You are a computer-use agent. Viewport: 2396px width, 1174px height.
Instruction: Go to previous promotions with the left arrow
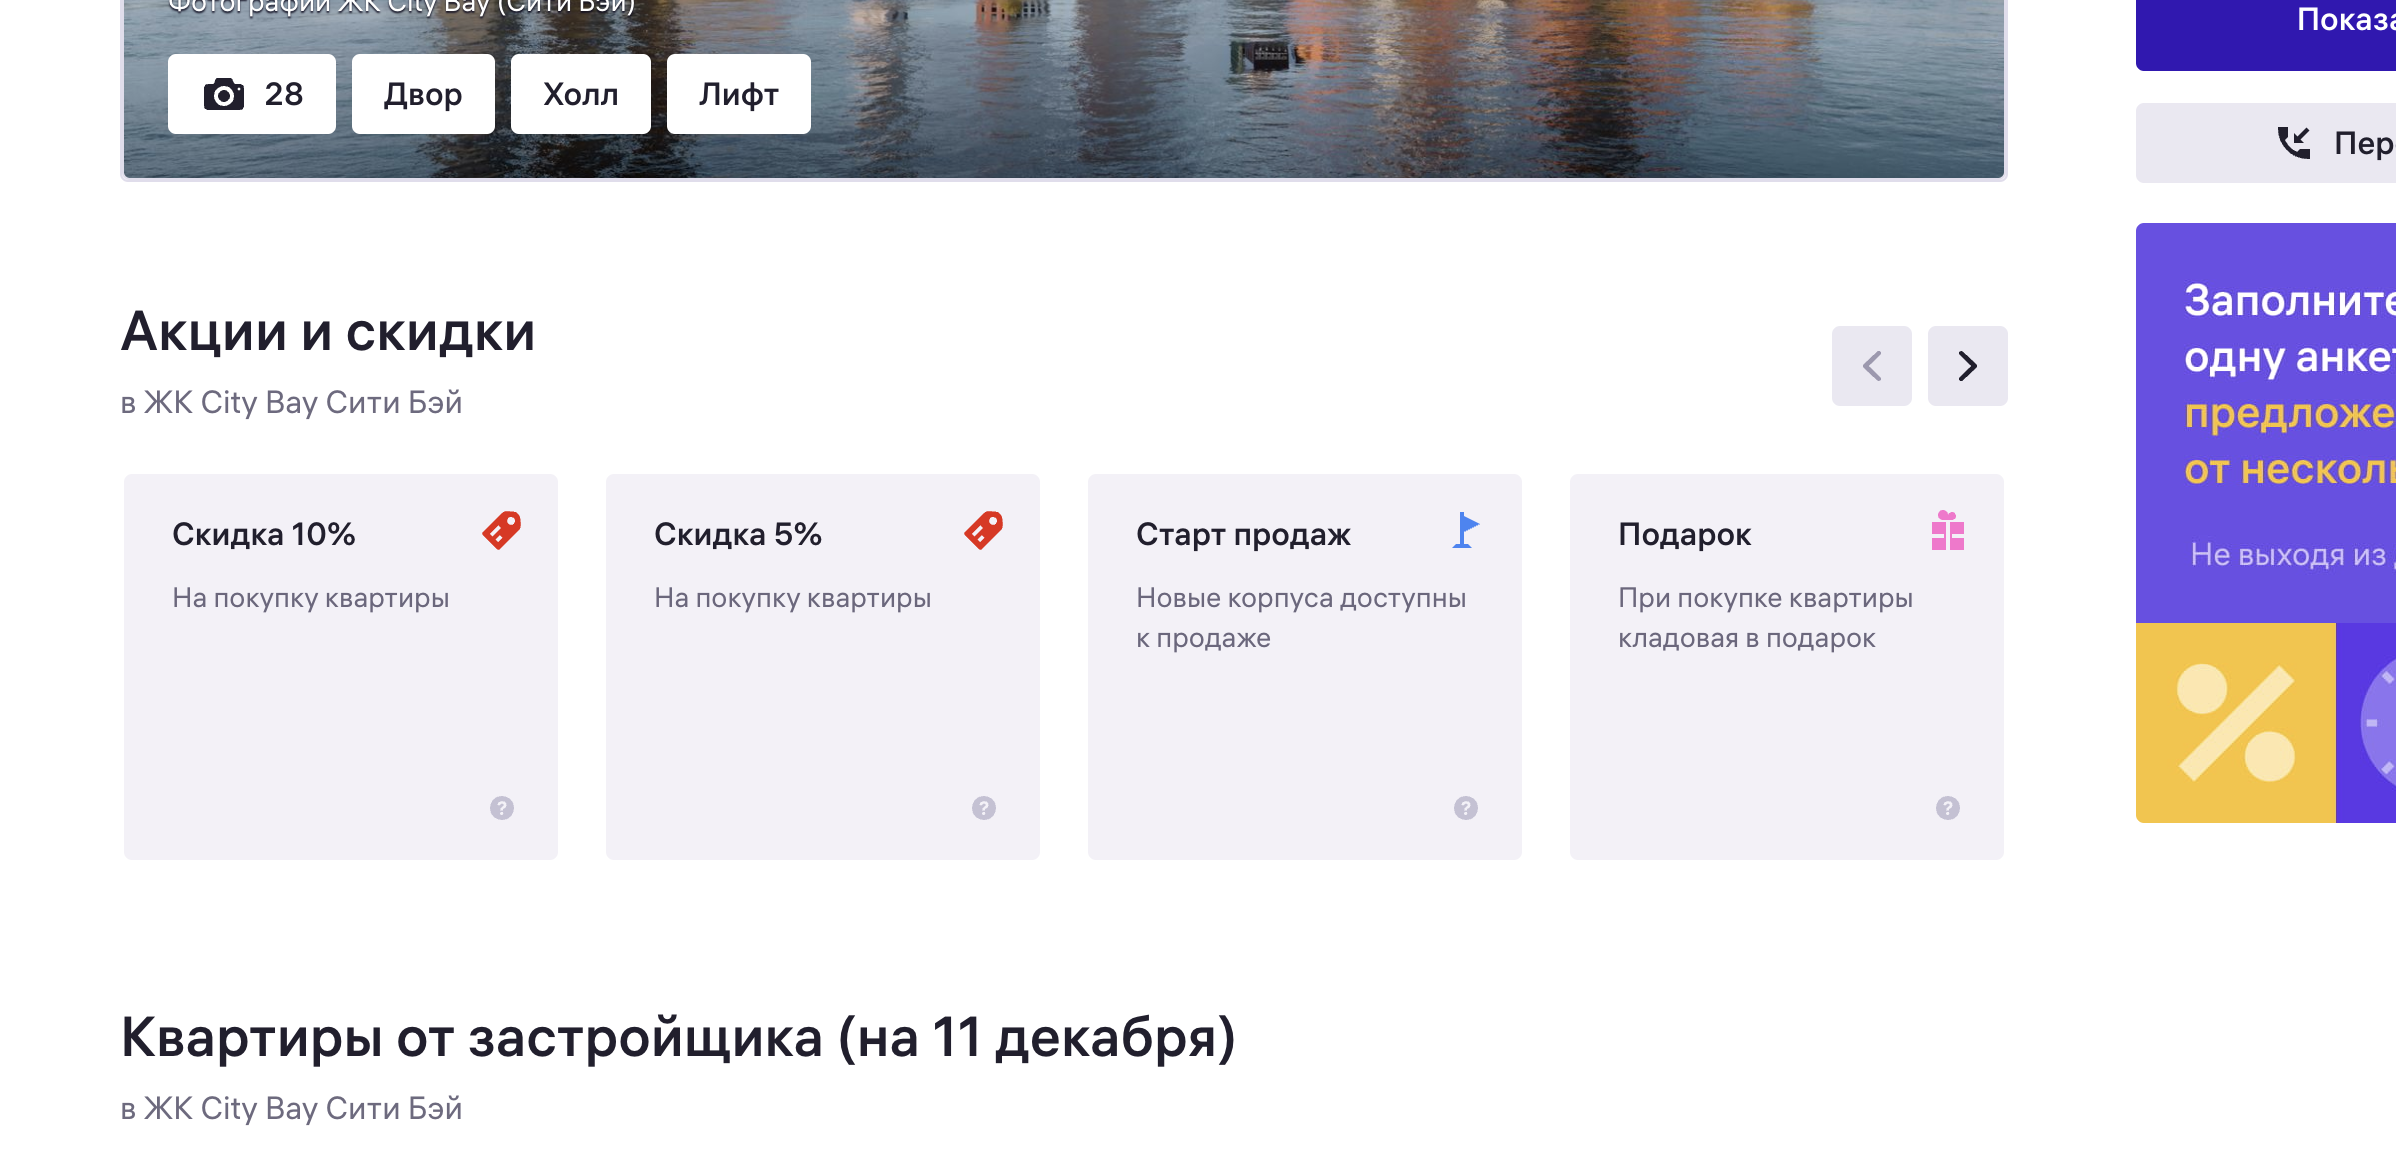1871,366
